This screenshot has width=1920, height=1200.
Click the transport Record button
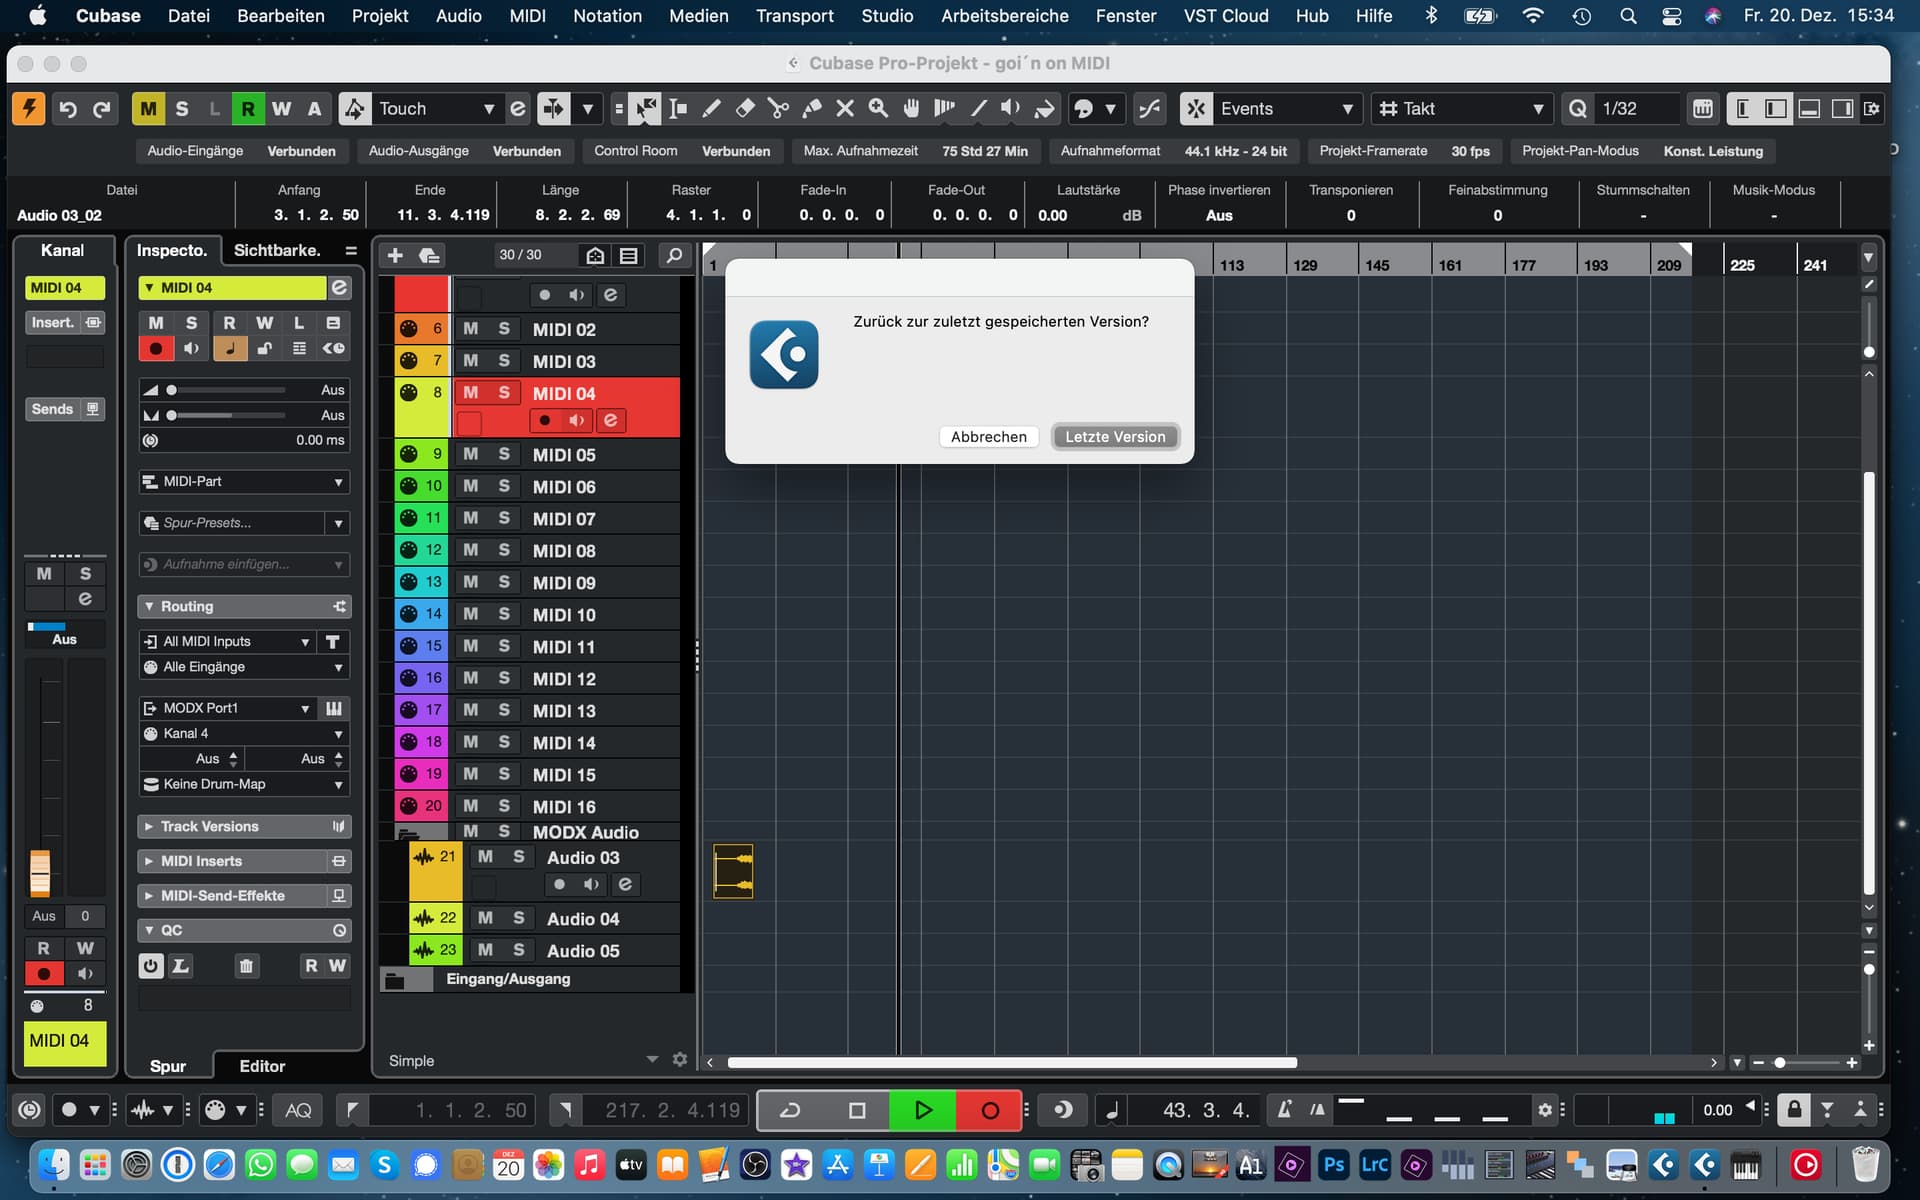point(989,1110)
